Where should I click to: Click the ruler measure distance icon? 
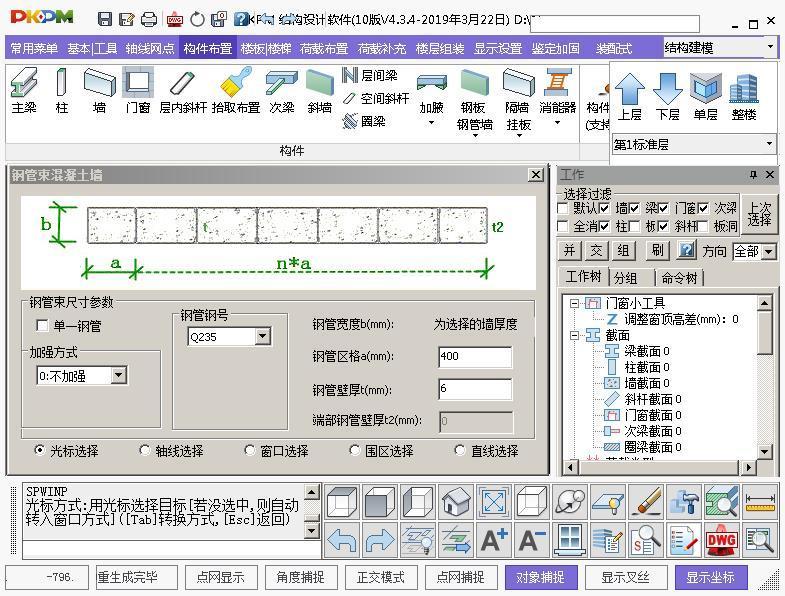(759, 501)
